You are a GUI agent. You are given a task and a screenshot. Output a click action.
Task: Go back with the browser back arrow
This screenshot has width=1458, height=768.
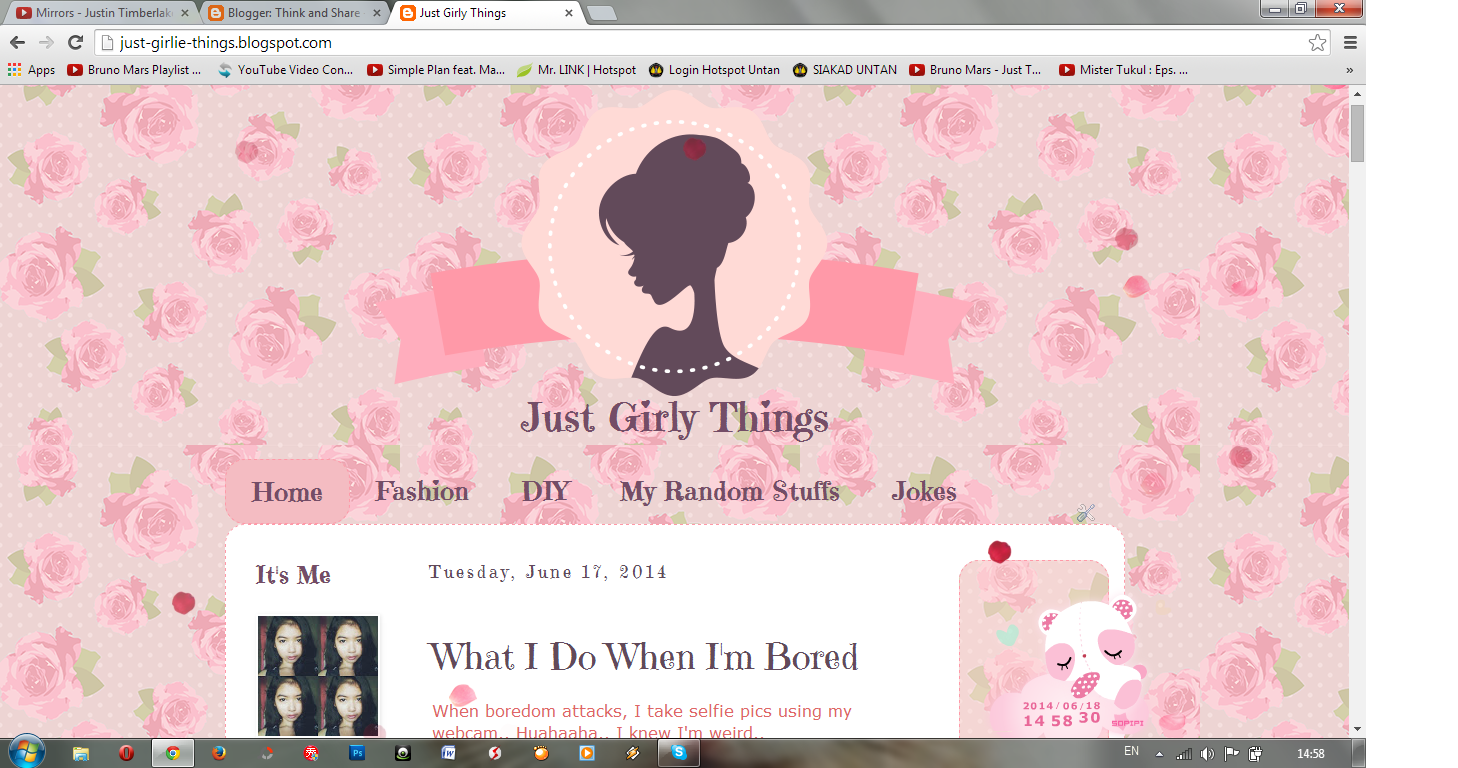[x=17, y=43]
